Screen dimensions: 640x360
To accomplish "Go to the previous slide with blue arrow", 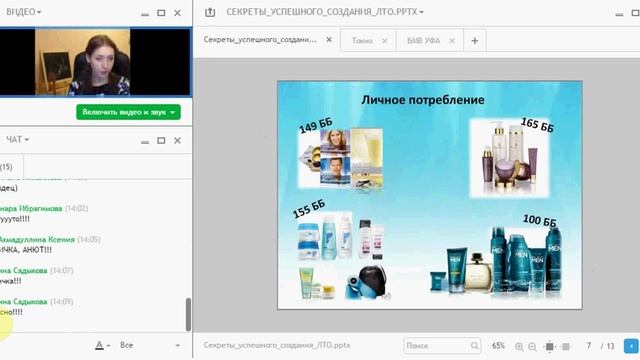I will coord(631,346).
